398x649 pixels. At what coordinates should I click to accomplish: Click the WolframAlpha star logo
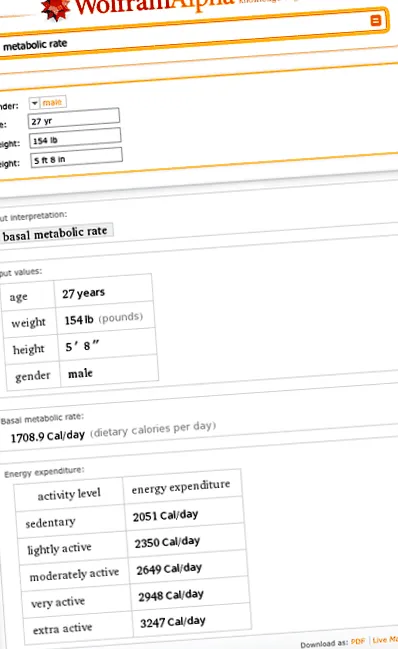55,9
